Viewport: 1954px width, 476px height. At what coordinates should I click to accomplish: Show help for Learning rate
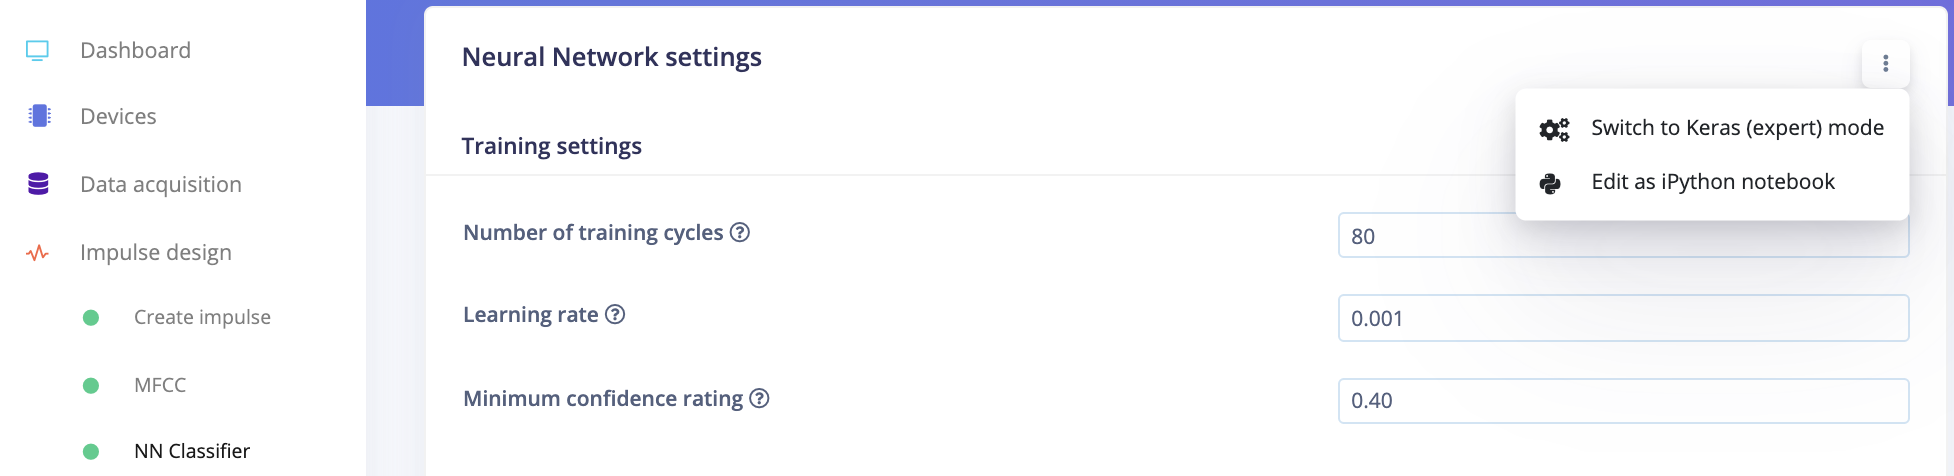[615, 314]
